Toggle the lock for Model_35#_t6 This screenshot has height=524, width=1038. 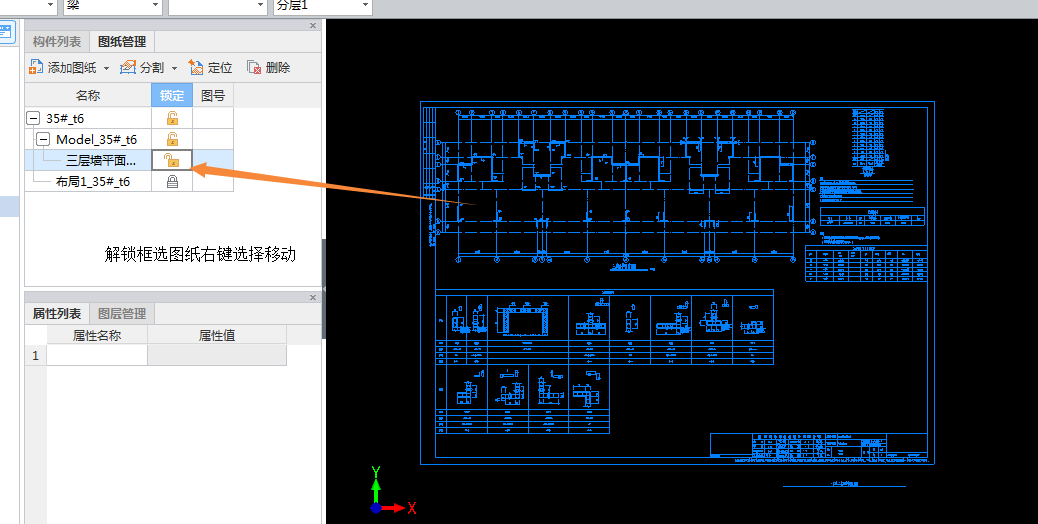pyautogui.click(x=172, y=140)
